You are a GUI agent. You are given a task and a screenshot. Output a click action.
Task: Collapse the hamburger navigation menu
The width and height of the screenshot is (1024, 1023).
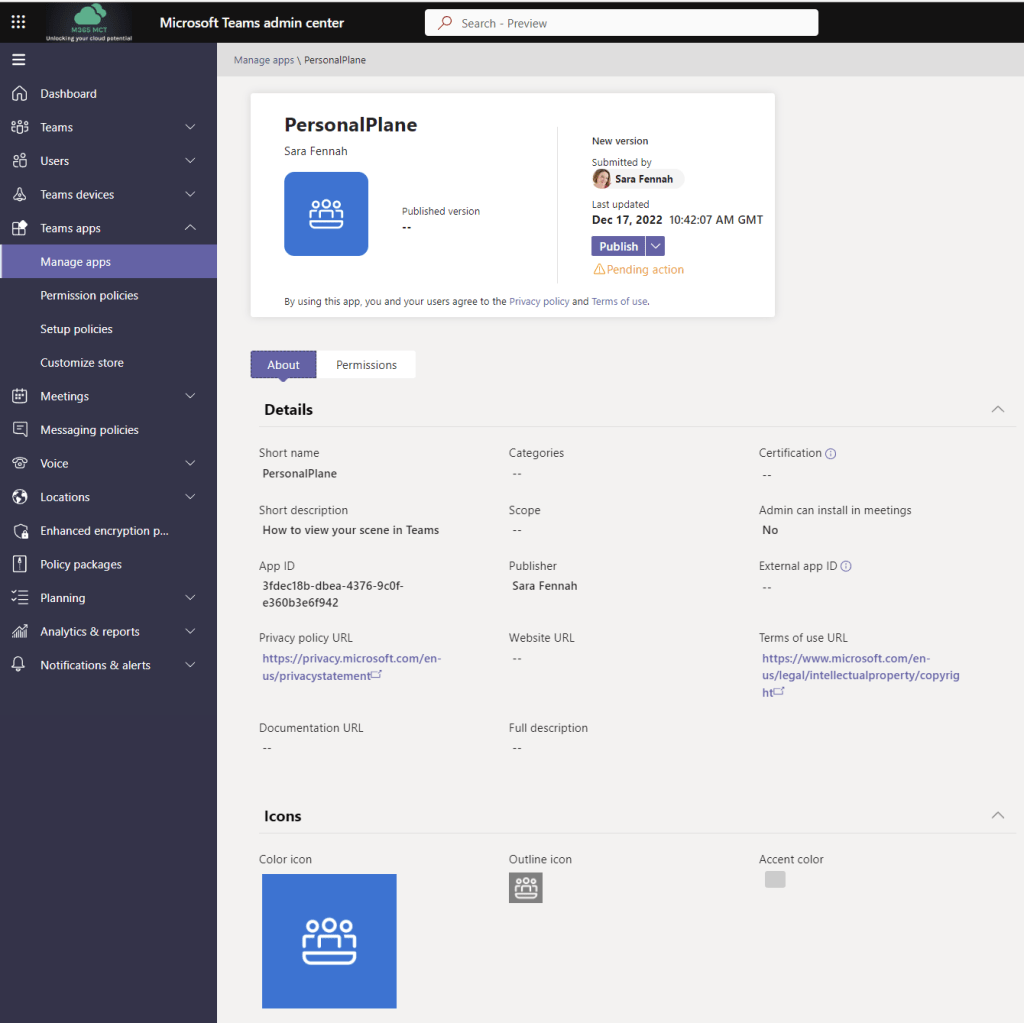coord(19,60)
